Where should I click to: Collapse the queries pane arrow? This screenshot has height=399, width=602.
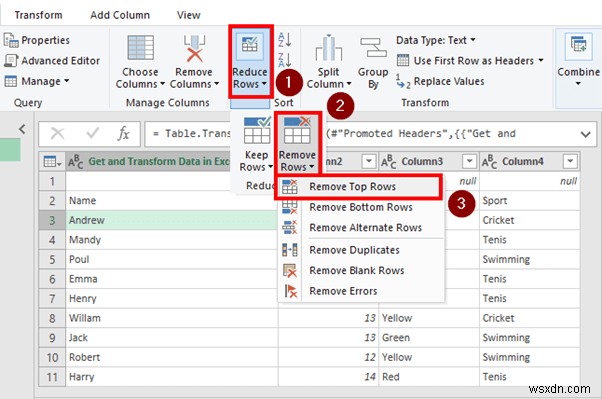(x=22, y=129)
